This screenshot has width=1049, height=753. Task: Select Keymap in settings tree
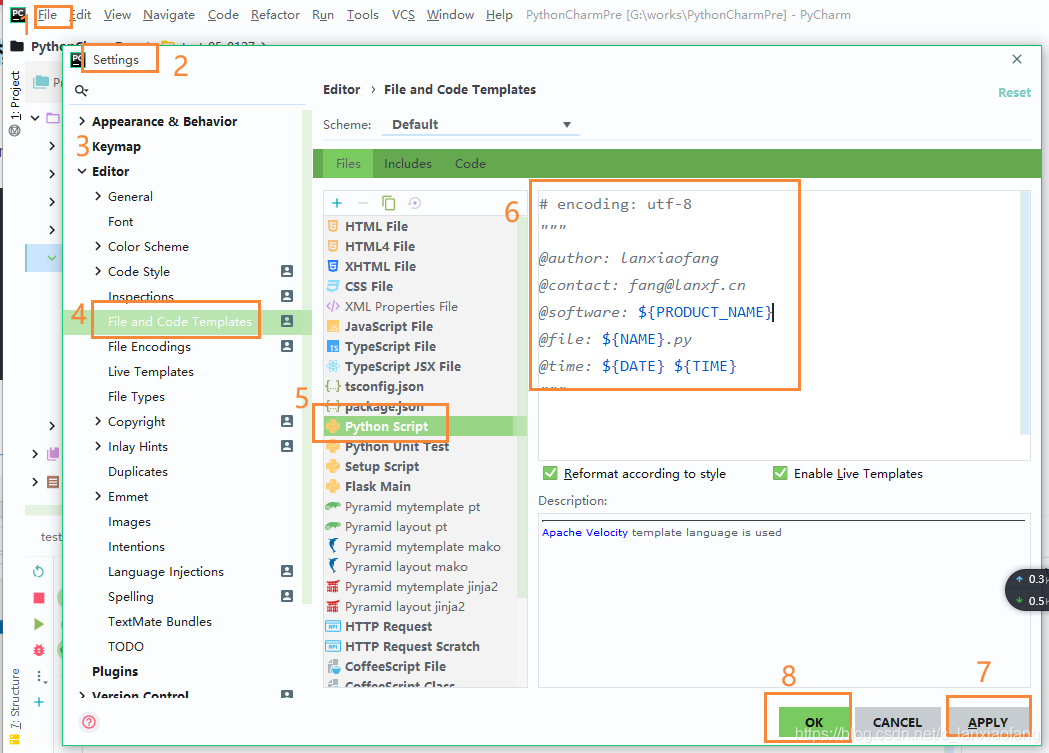pyautogui.click(x=116, y=146)
